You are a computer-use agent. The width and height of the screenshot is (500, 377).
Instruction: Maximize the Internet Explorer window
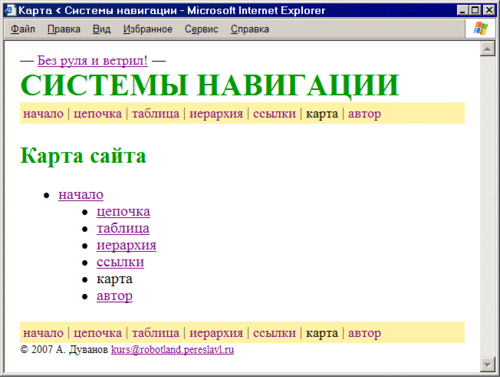(x=475, y=10)
